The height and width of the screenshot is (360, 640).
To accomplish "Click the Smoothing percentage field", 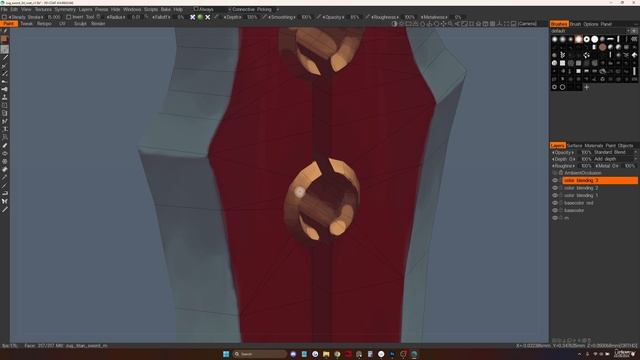I will pos(306,17).
